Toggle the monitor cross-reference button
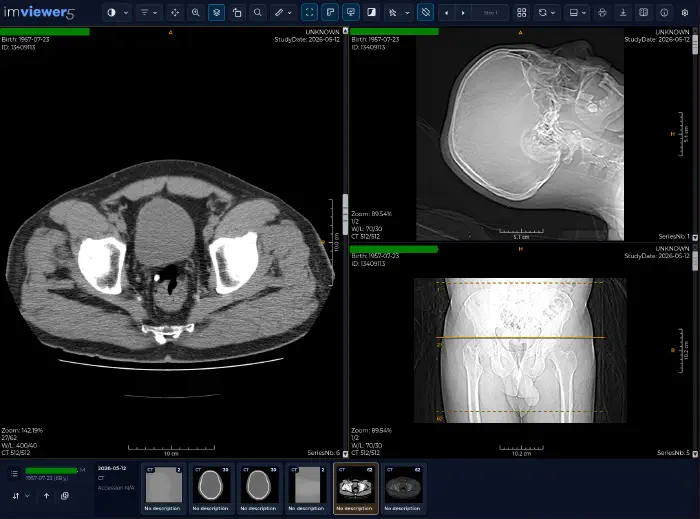Image resolution: width=700 pixels, height=519 pixels. [351, 12]
